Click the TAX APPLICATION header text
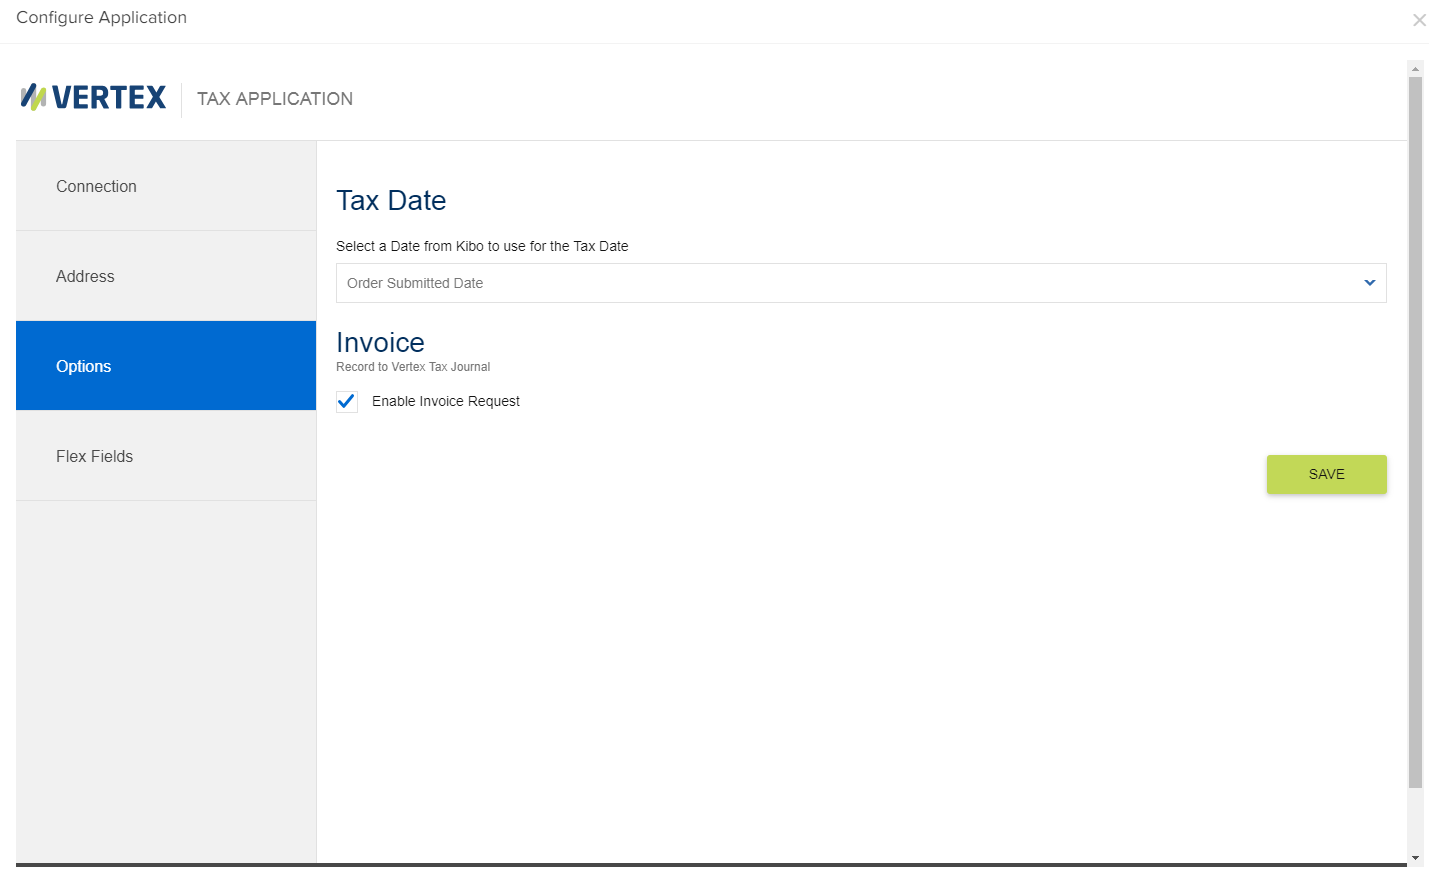This screenshot has width=1429, height=872. (x=274, y=98)
